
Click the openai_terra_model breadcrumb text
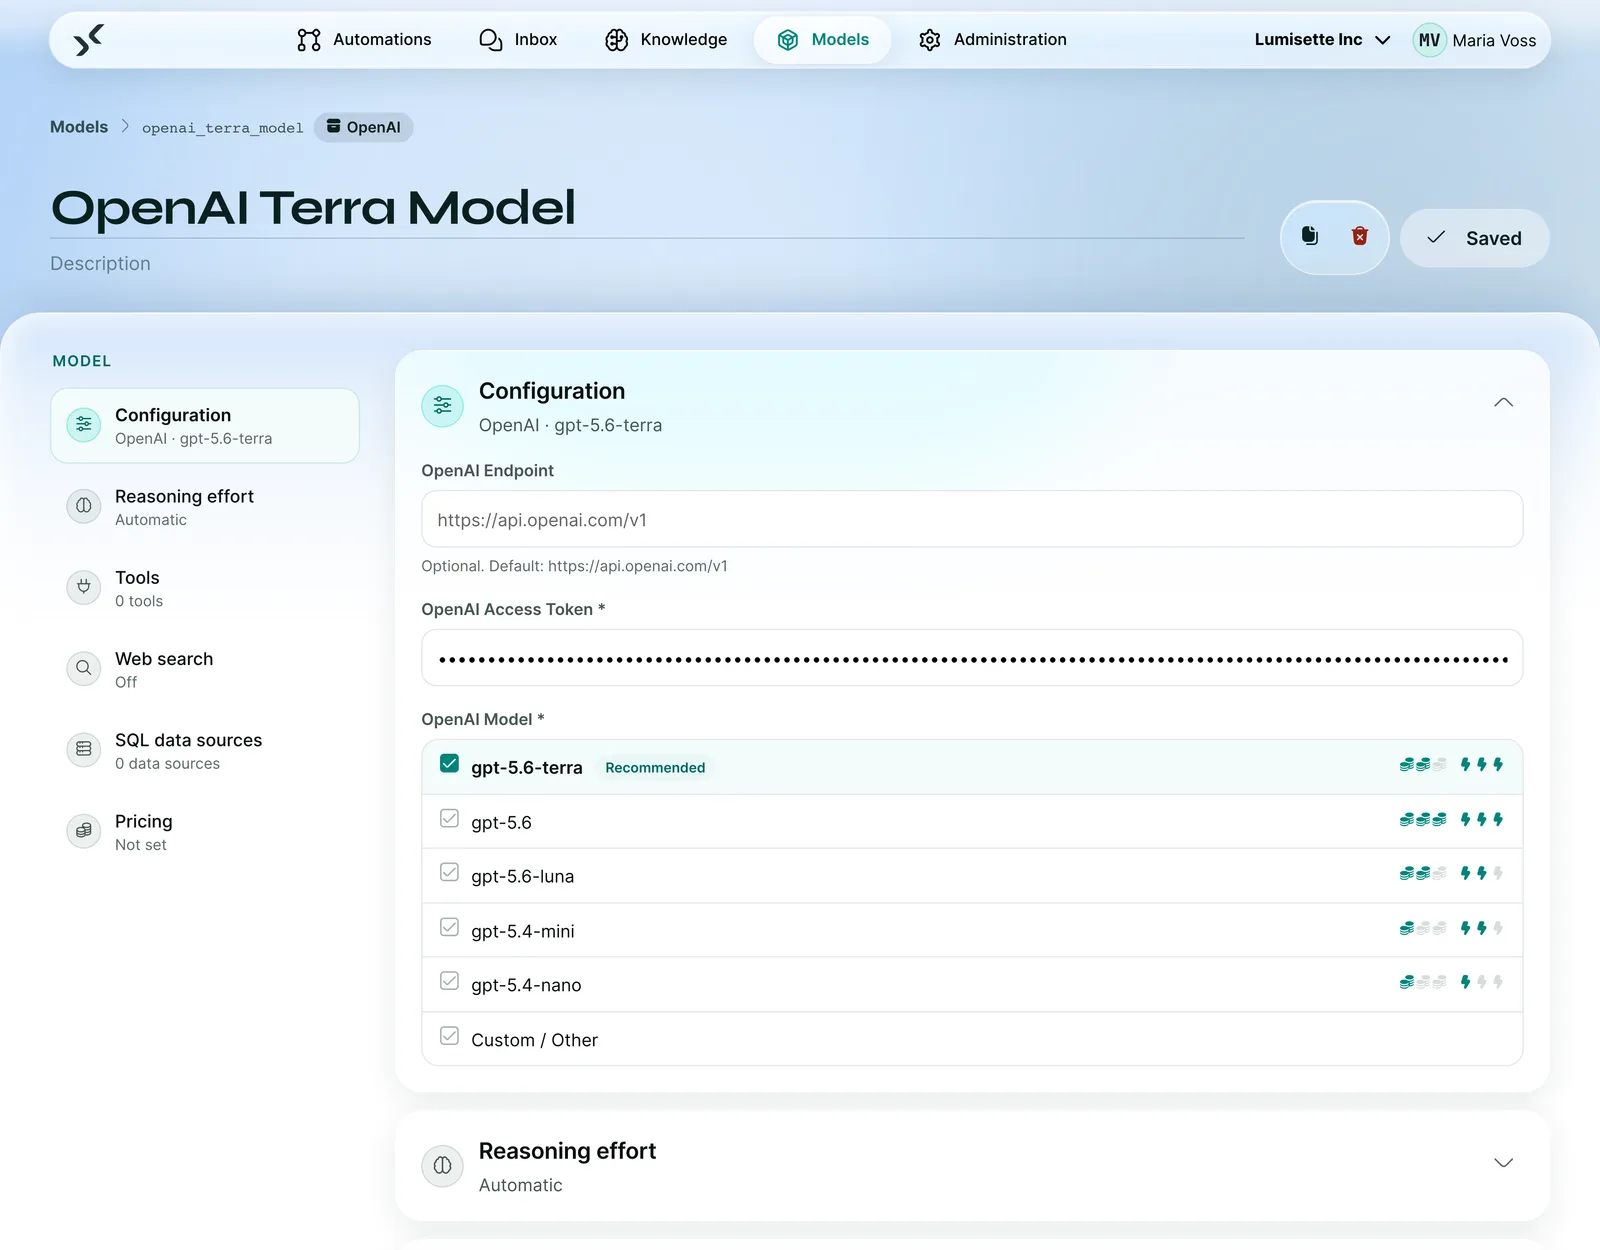point(222,128)
